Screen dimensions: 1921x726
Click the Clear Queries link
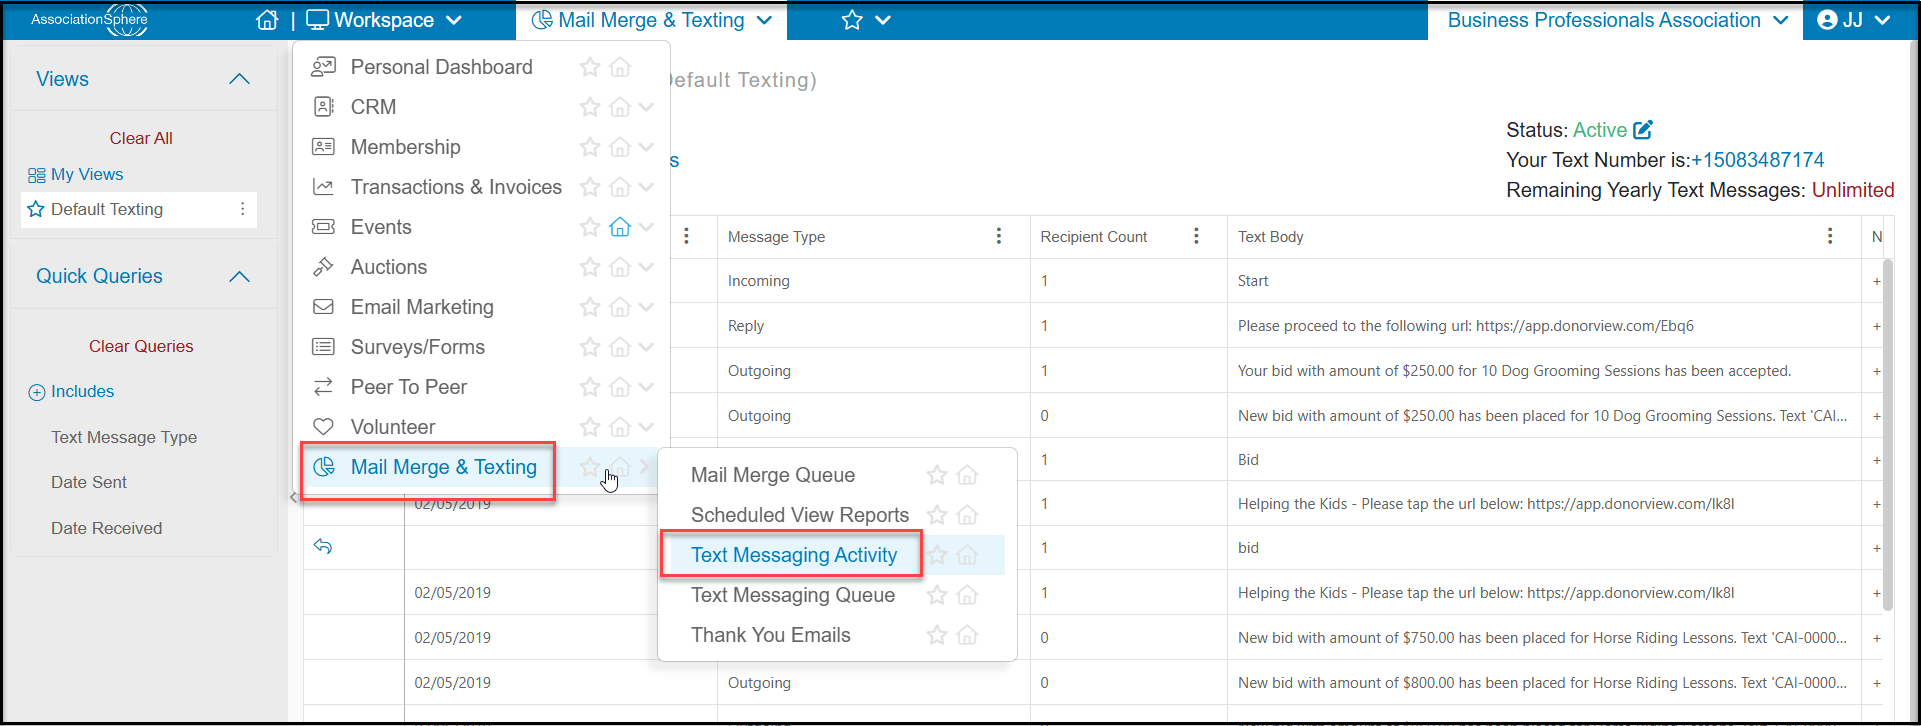click(x=141, y=346)
